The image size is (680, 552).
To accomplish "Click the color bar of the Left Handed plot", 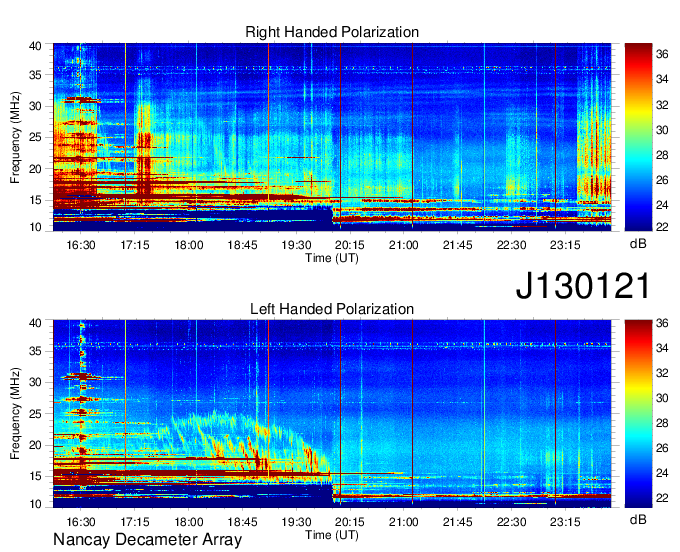I will tap(638, 414).
